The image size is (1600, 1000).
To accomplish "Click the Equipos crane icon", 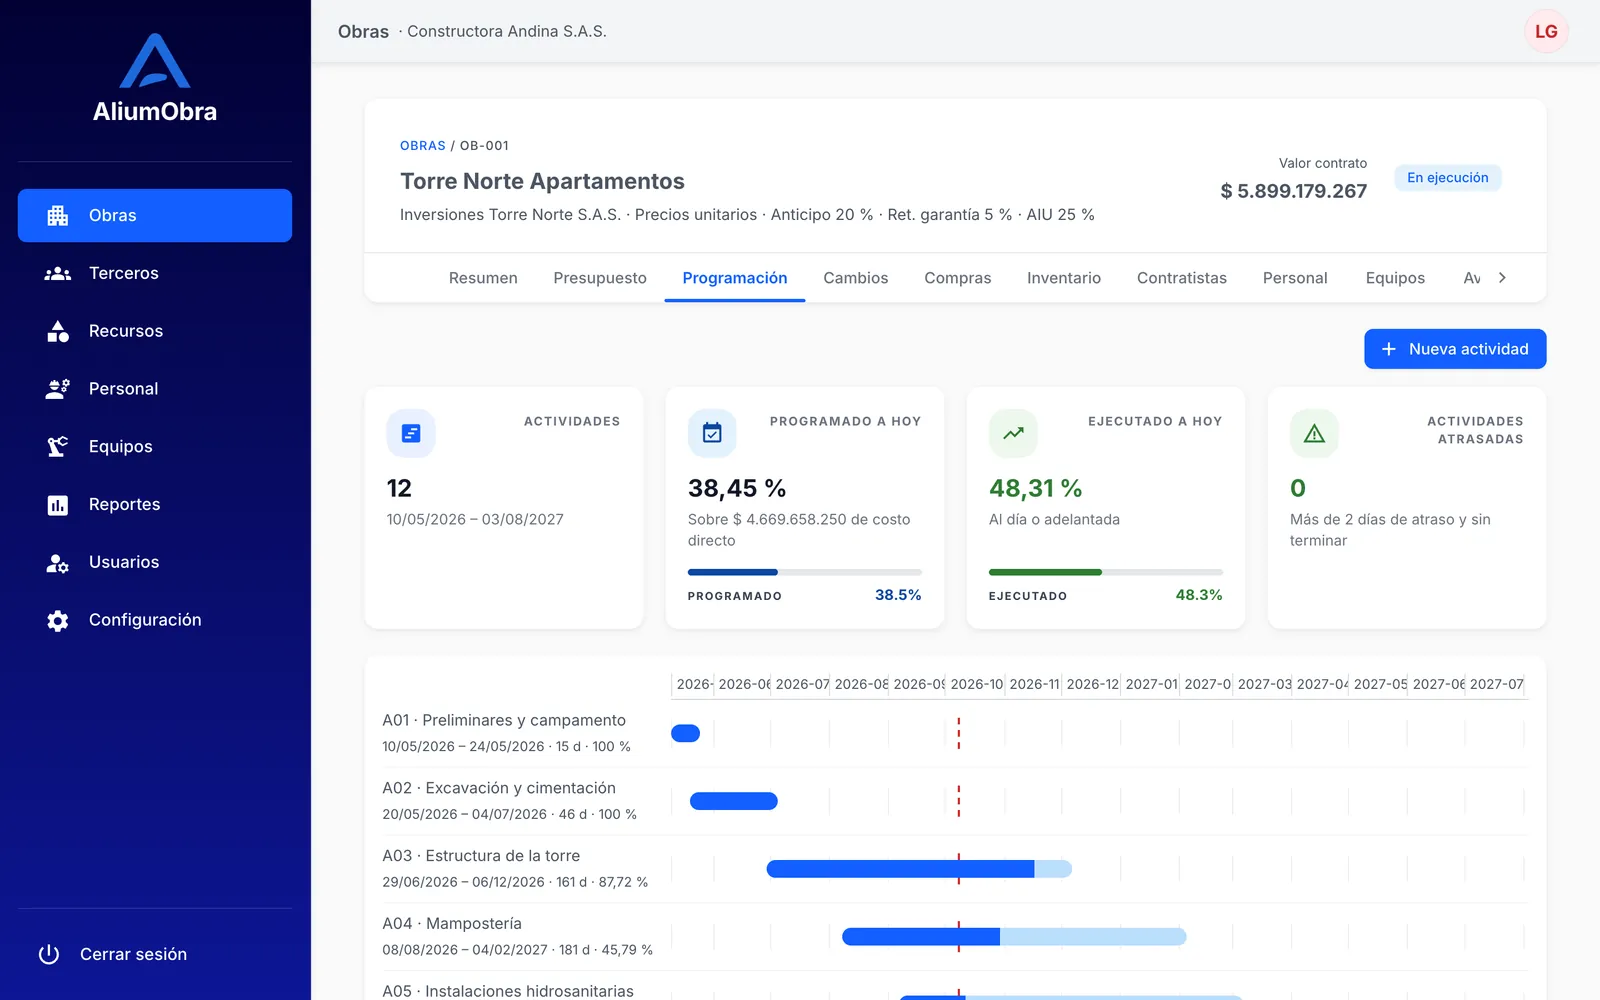I will point(58,447).
